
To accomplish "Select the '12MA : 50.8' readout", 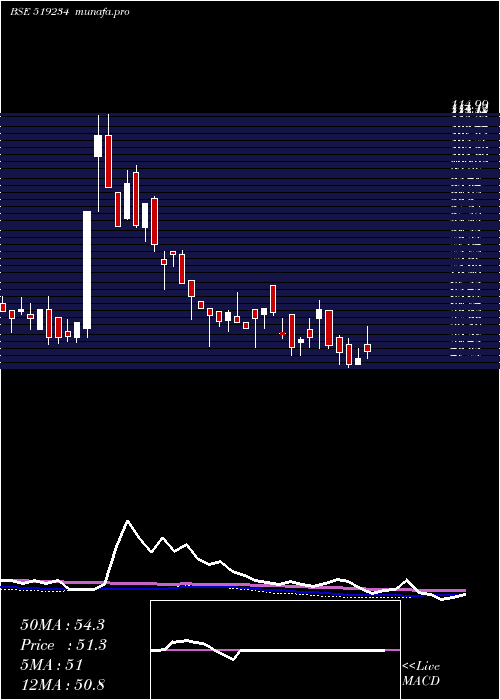I will point(62,684).
